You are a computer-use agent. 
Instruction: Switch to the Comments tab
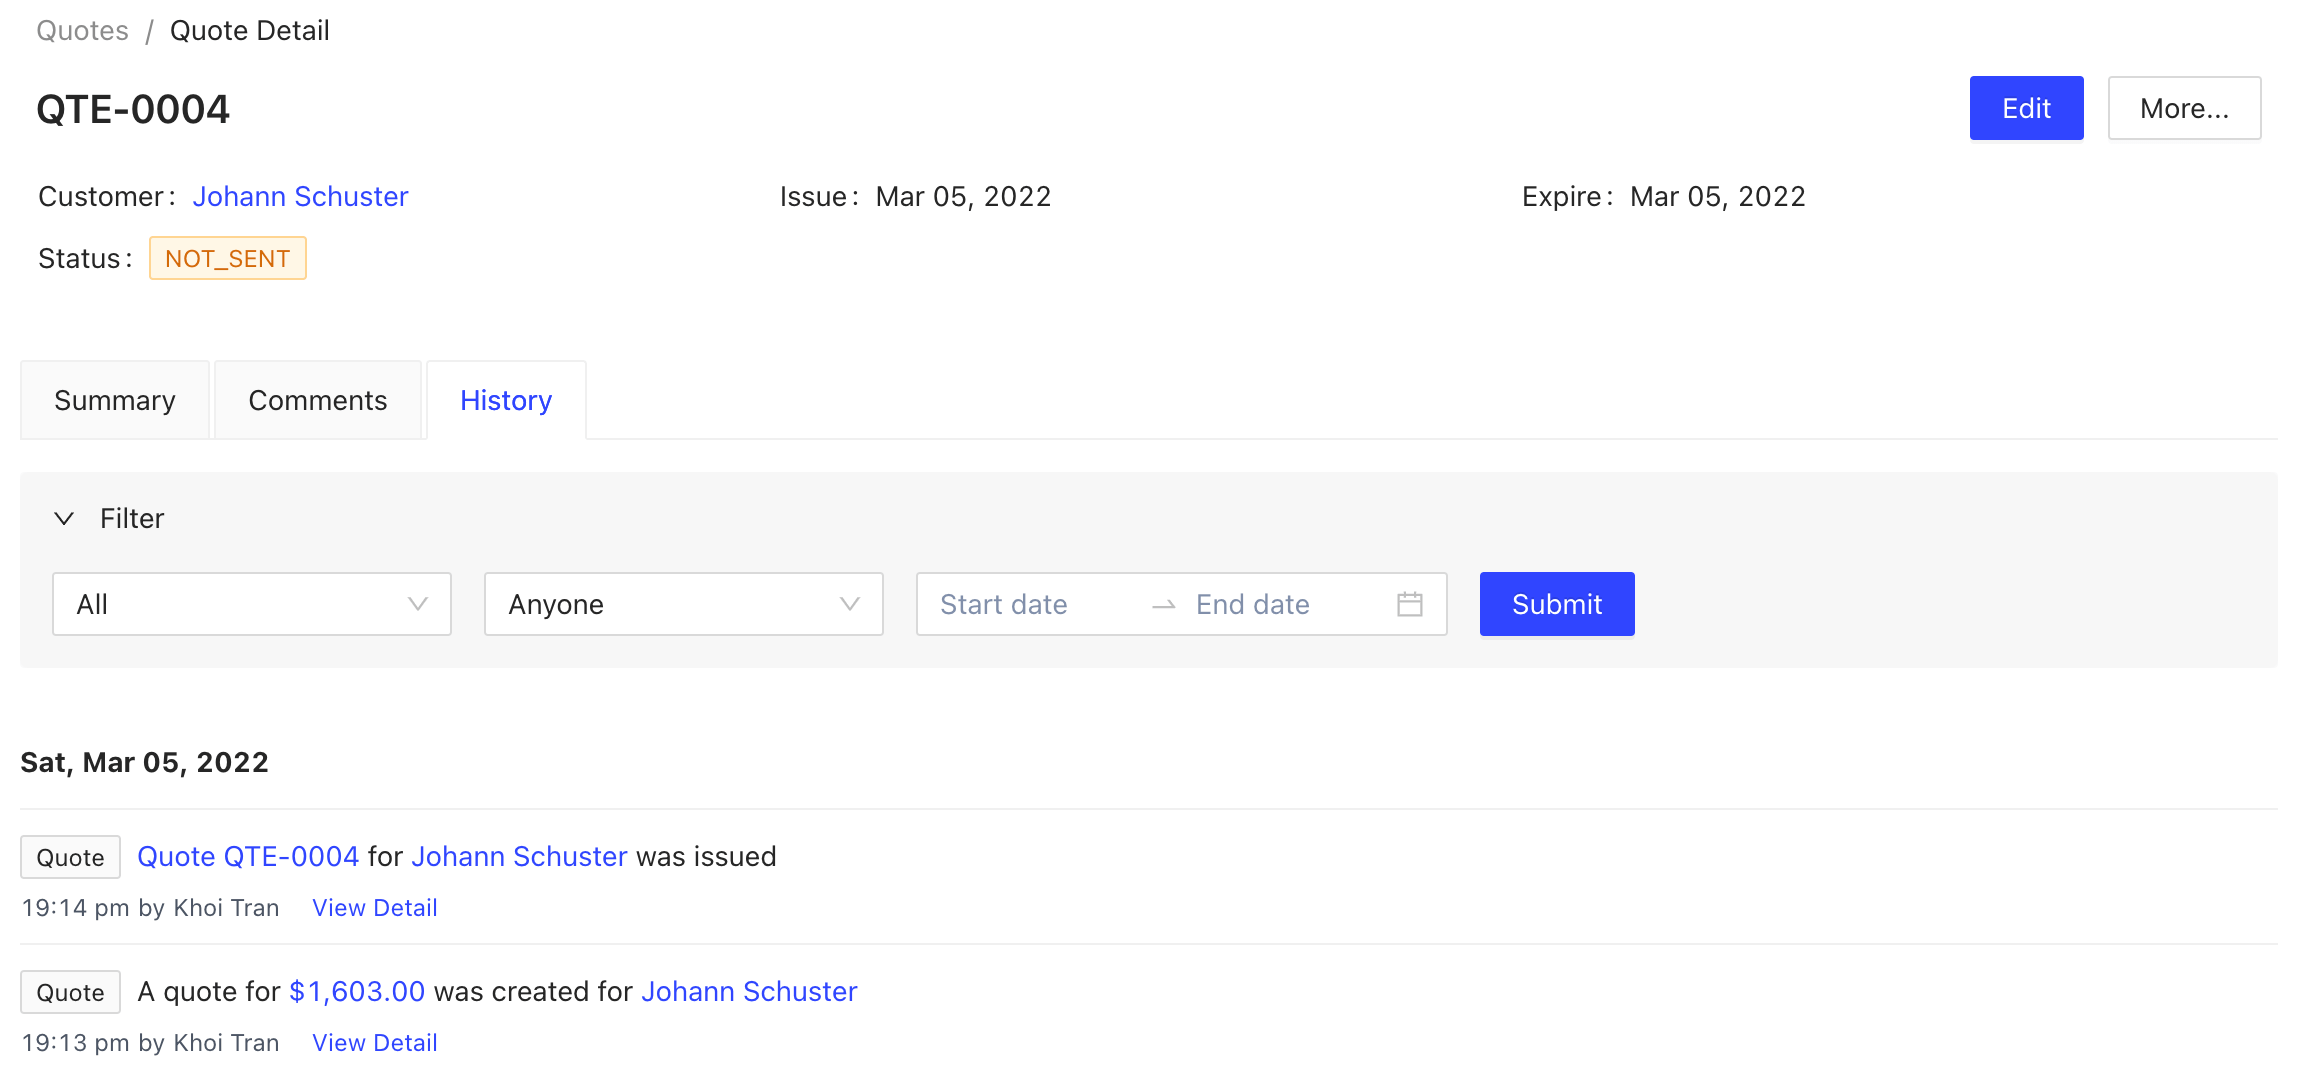coord(317,400)
